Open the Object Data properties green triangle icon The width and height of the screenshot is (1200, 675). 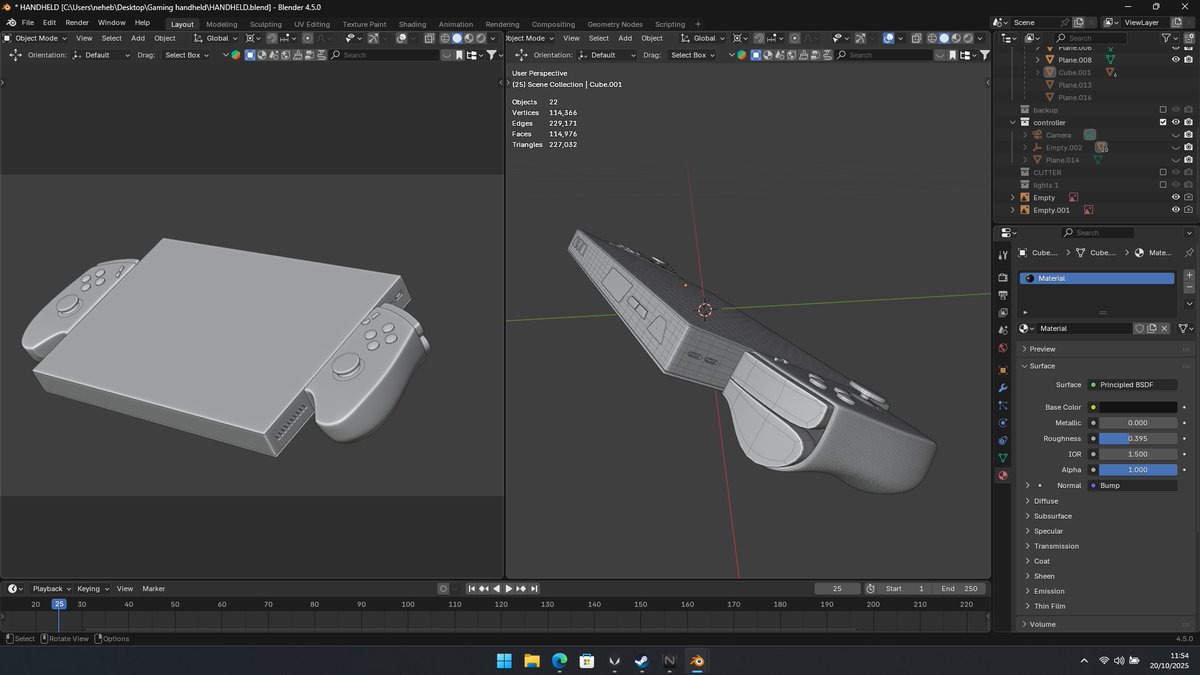pos(1003,458)
